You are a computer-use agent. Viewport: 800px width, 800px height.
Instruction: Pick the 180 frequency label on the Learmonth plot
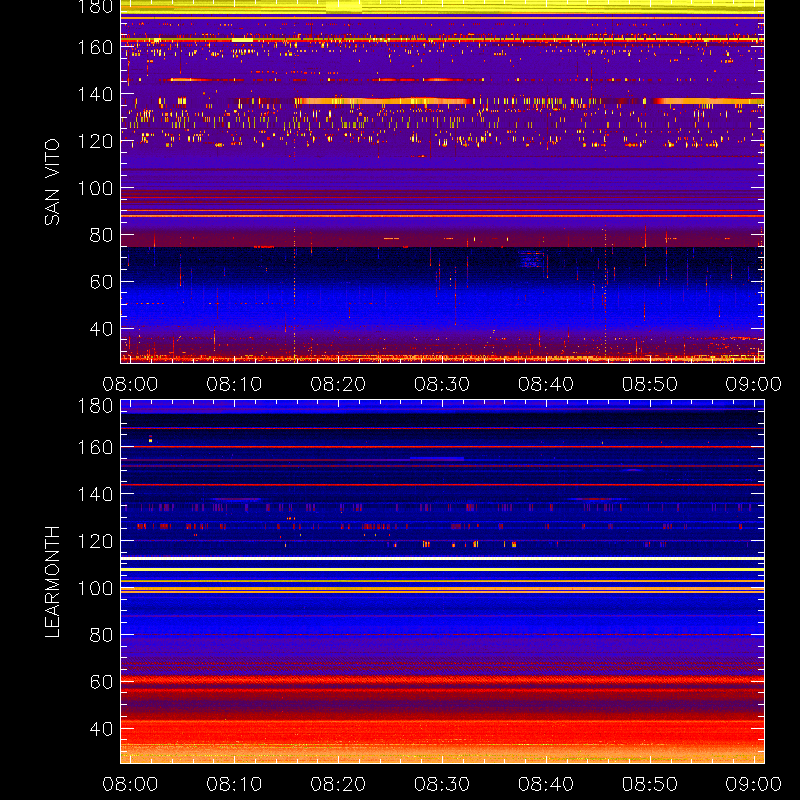95,406
